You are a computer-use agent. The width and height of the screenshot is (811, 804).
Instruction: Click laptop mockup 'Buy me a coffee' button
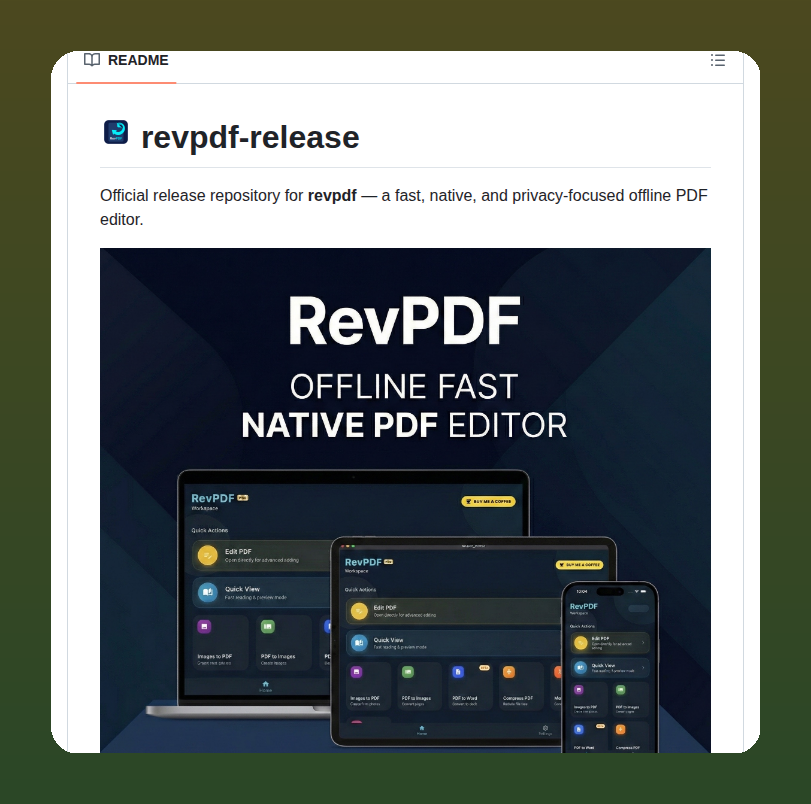[488, 501]
